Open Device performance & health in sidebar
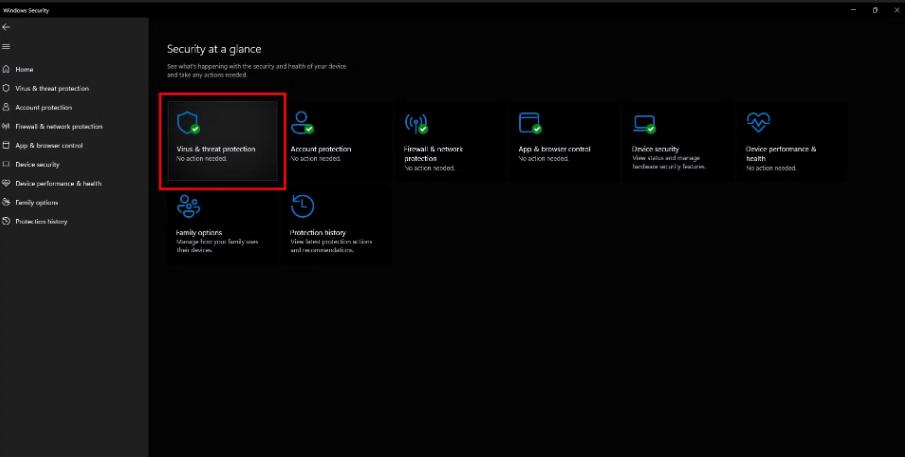 [58, 183]
